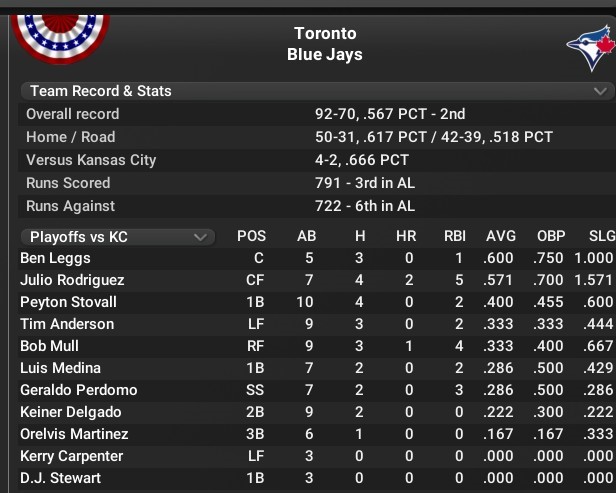The image size is (616, 493).
Task: Click Orelvis Martinez in the roster
Action: pyautogui.click(x=74, y=434)
